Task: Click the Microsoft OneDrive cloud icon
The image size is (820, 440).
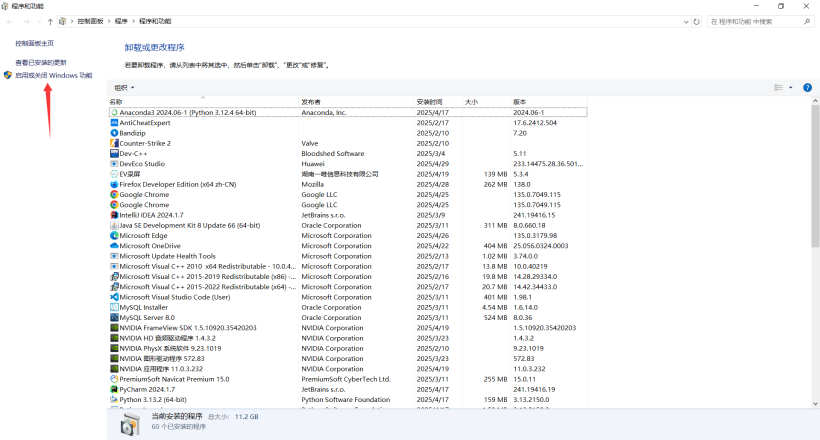Action: (114, 246)
